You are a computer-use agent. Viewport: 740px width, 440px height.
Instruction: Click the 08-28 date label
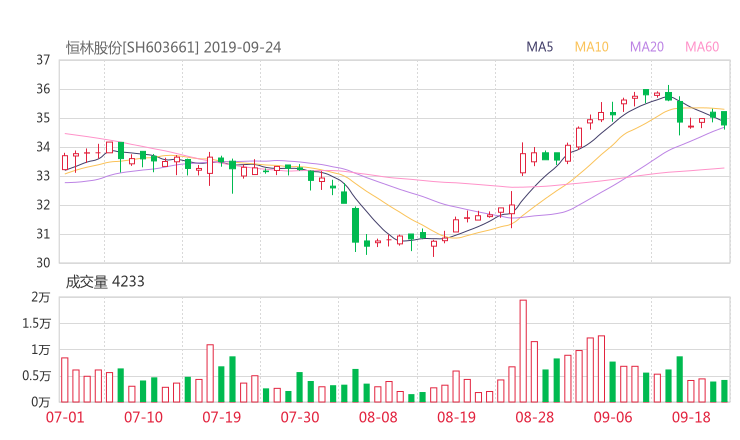535,417
